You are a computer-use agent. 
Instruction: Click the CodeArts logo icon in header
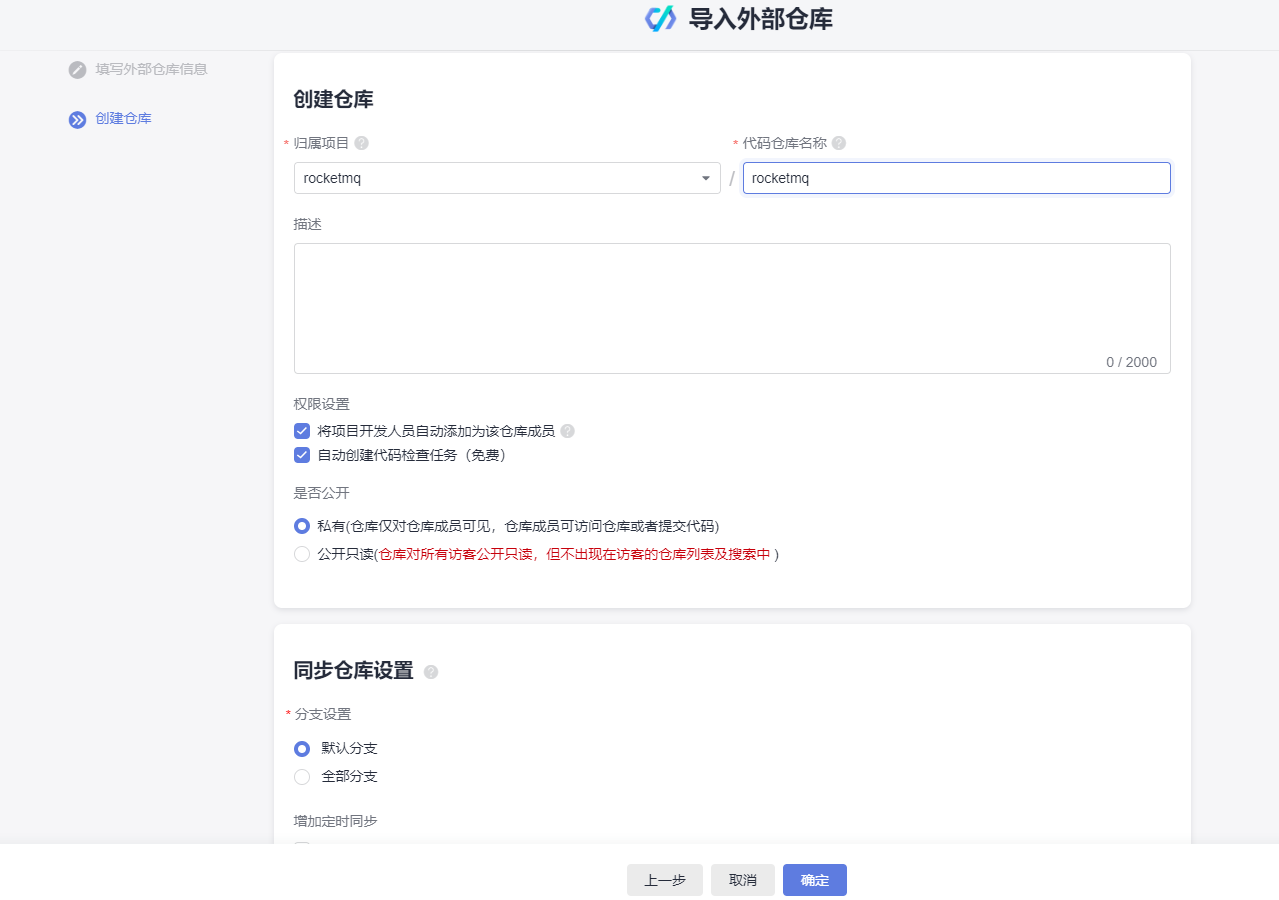pyautogui.click(x=661, y=18)
